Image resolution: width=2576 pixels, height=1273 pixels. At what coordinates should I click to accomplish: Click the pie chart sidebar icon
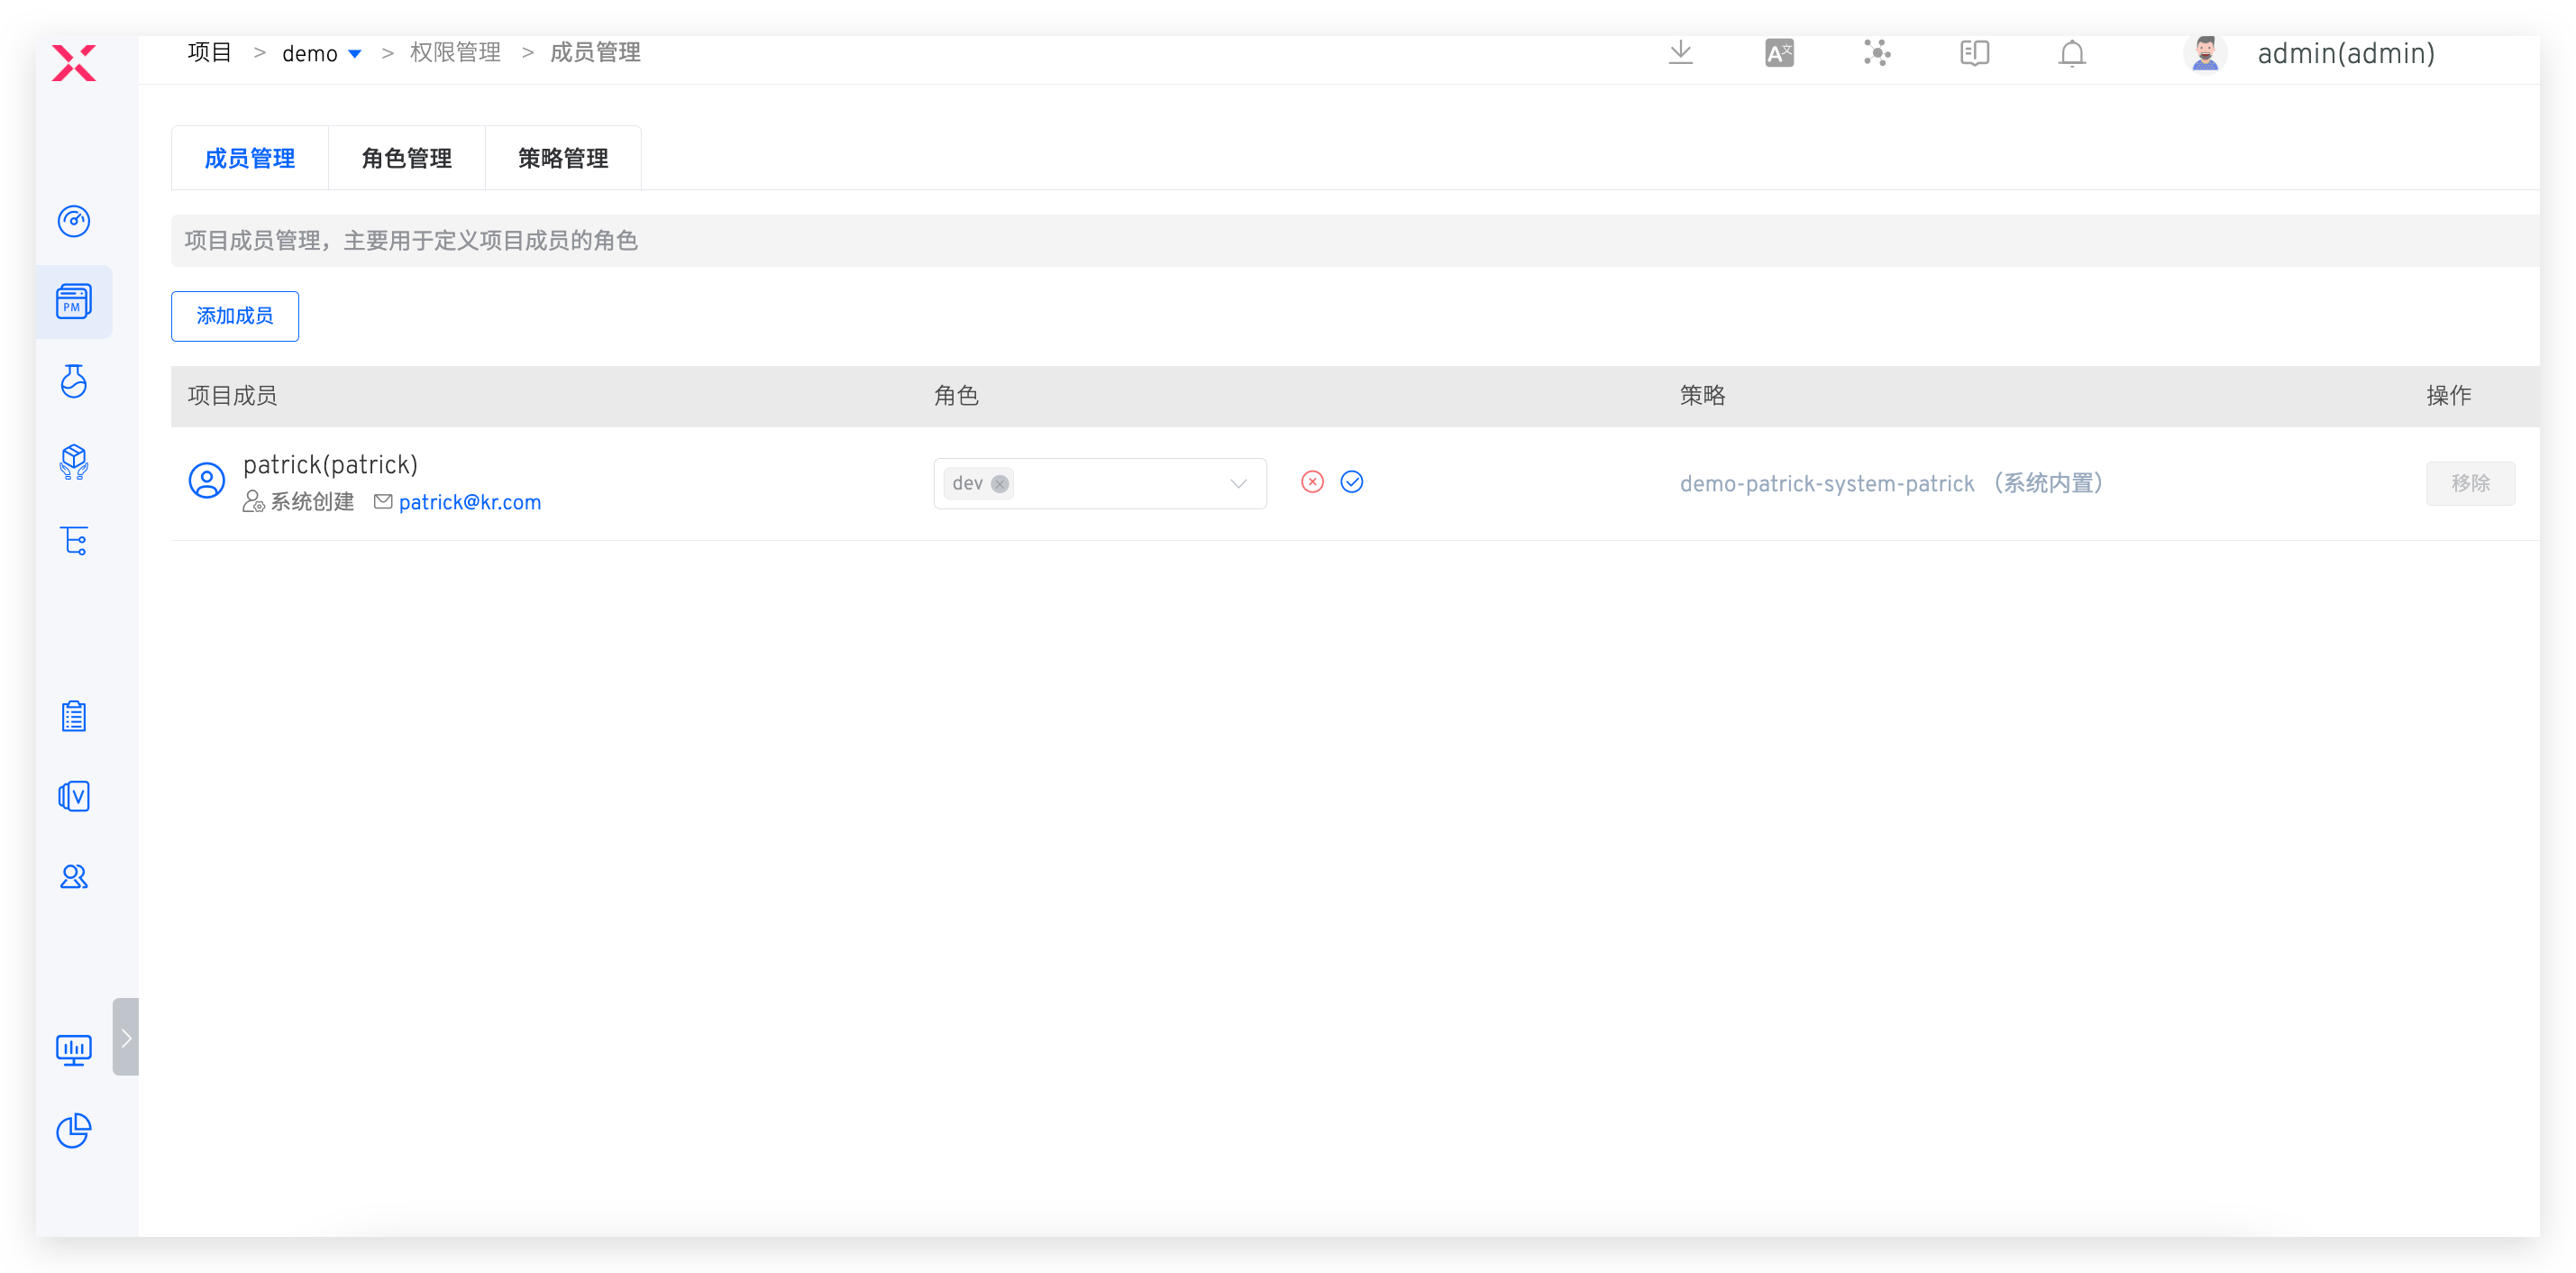(x=74, y=1131)
